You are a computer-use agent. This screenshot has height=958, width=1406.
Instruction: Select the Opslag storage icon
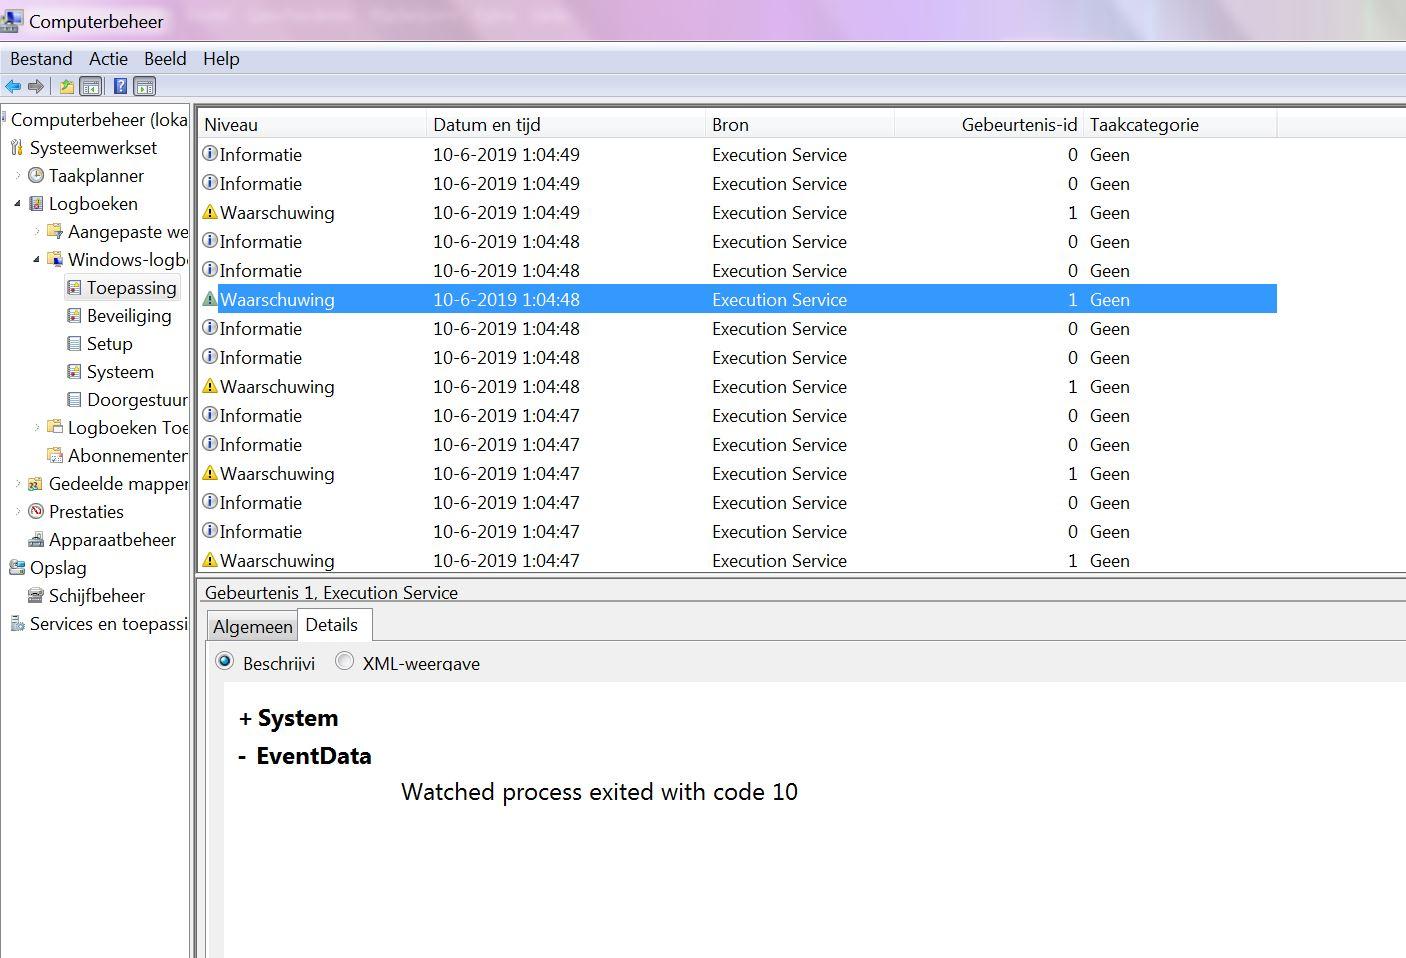[17, 568]
